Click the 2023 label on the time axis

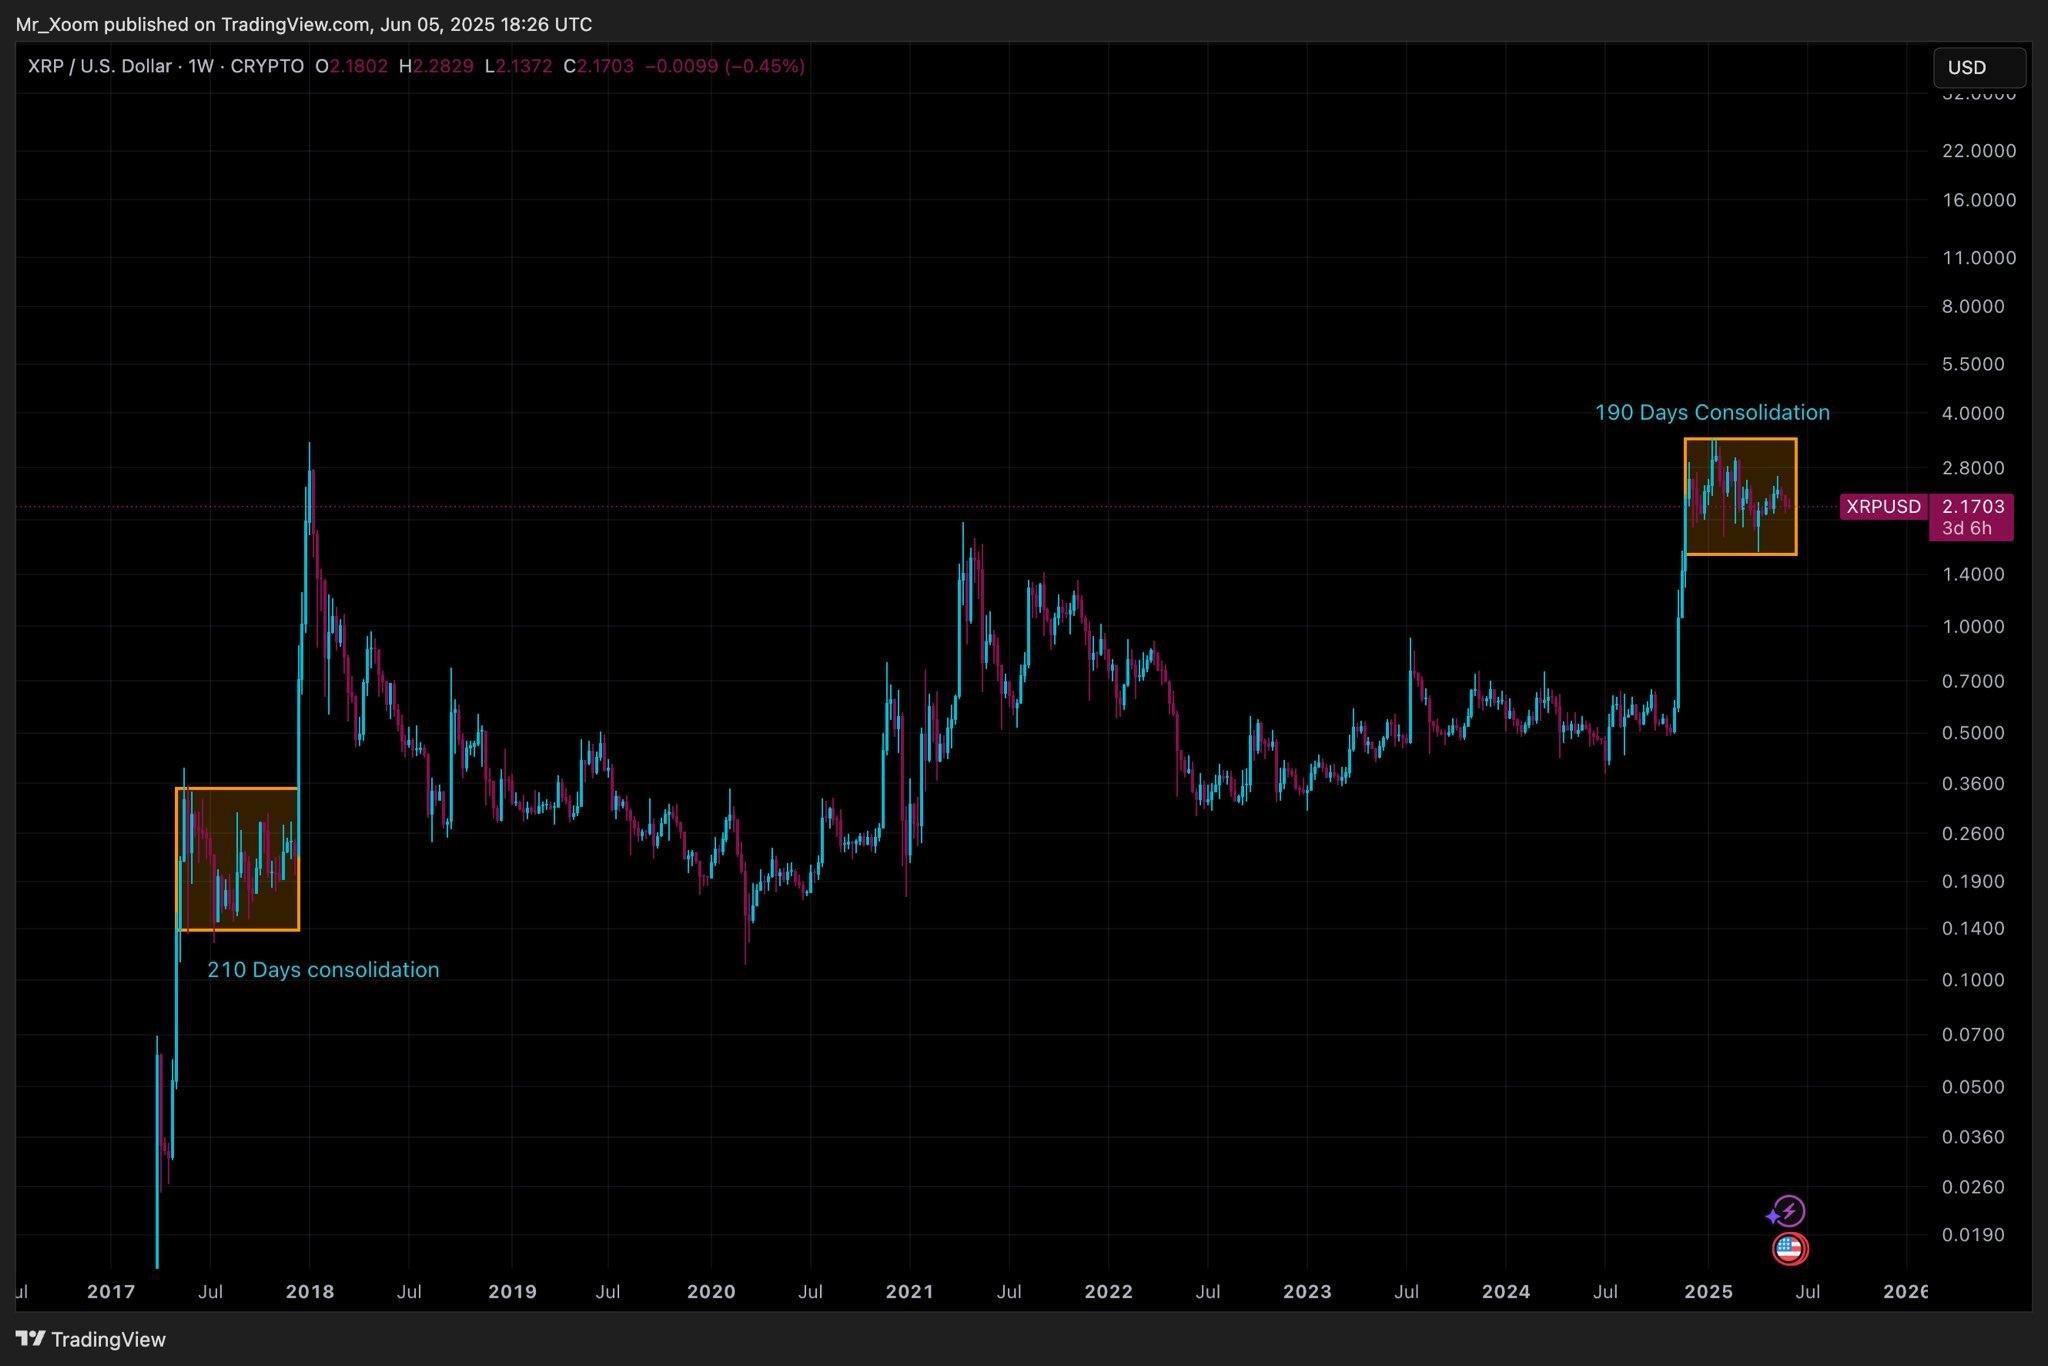point(1307,1292)
